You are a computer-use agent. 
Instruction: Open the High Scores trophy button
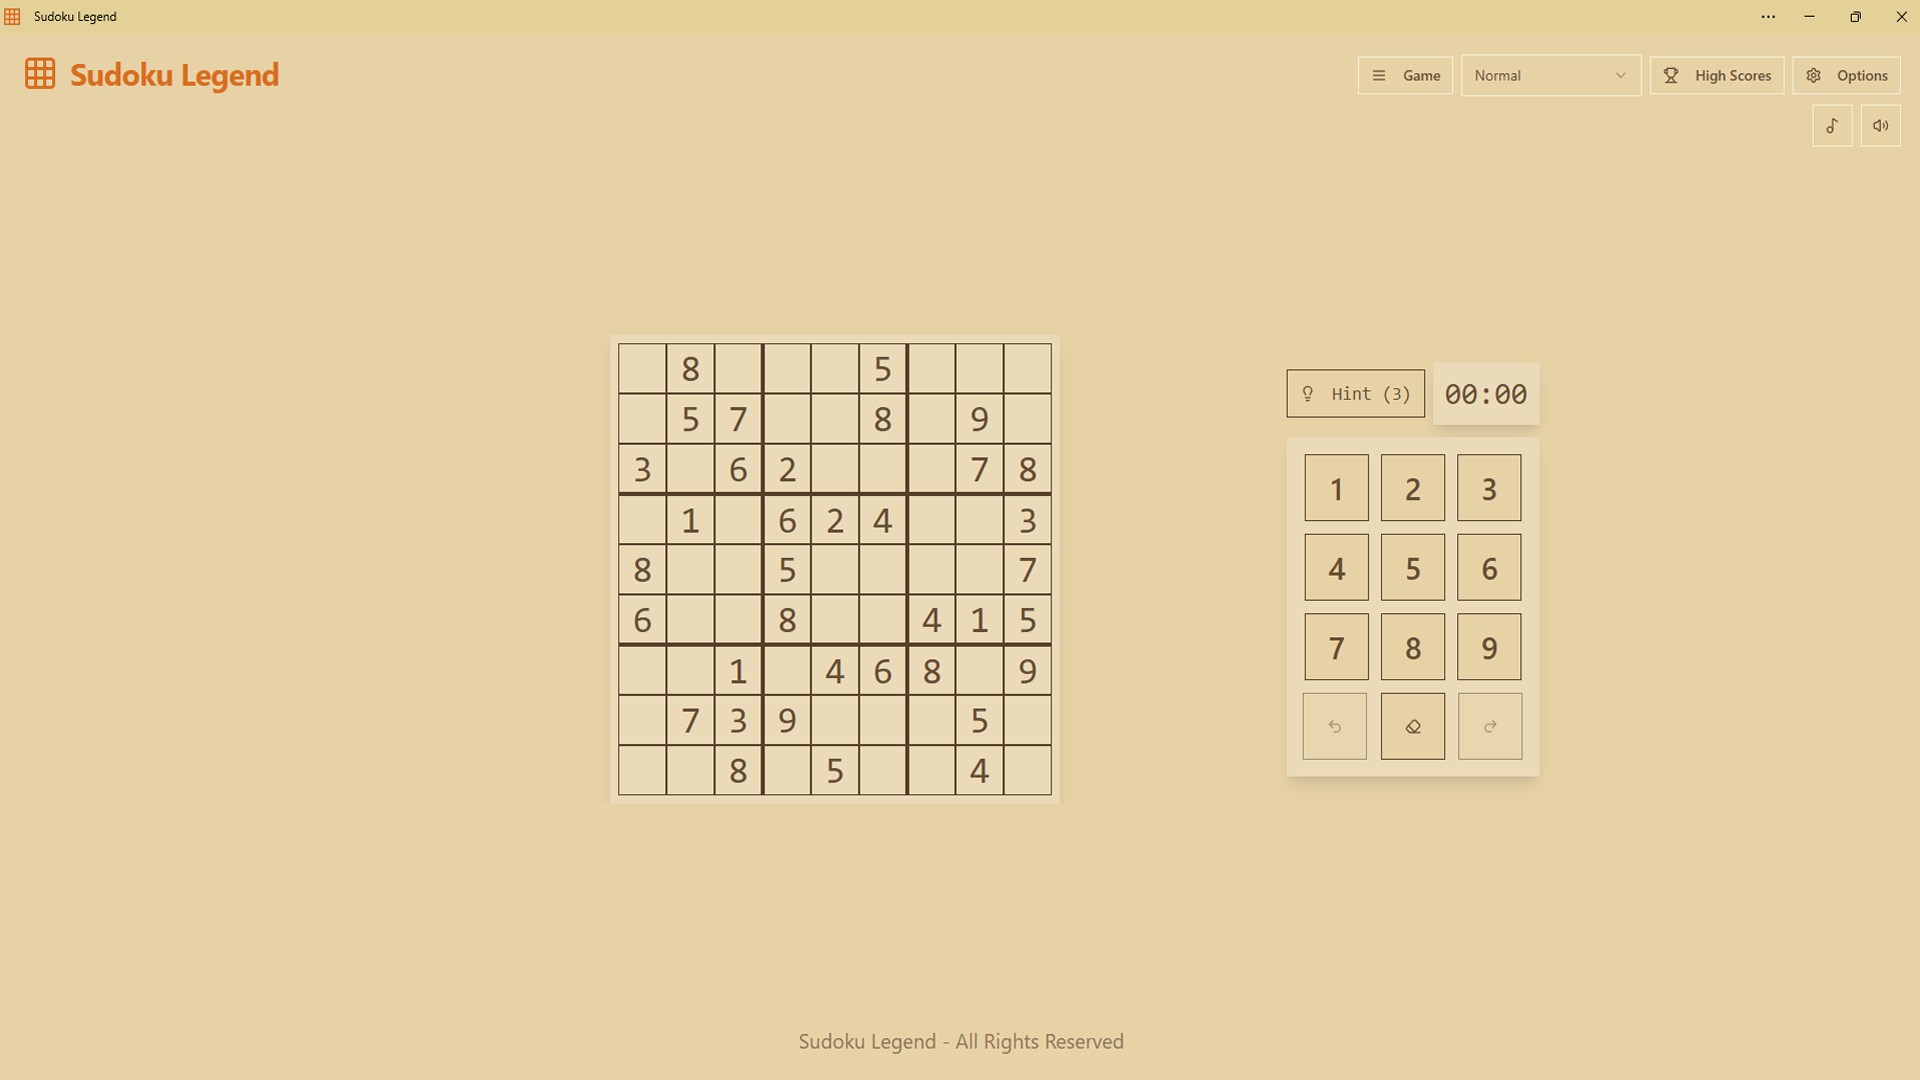point(1716,76)
